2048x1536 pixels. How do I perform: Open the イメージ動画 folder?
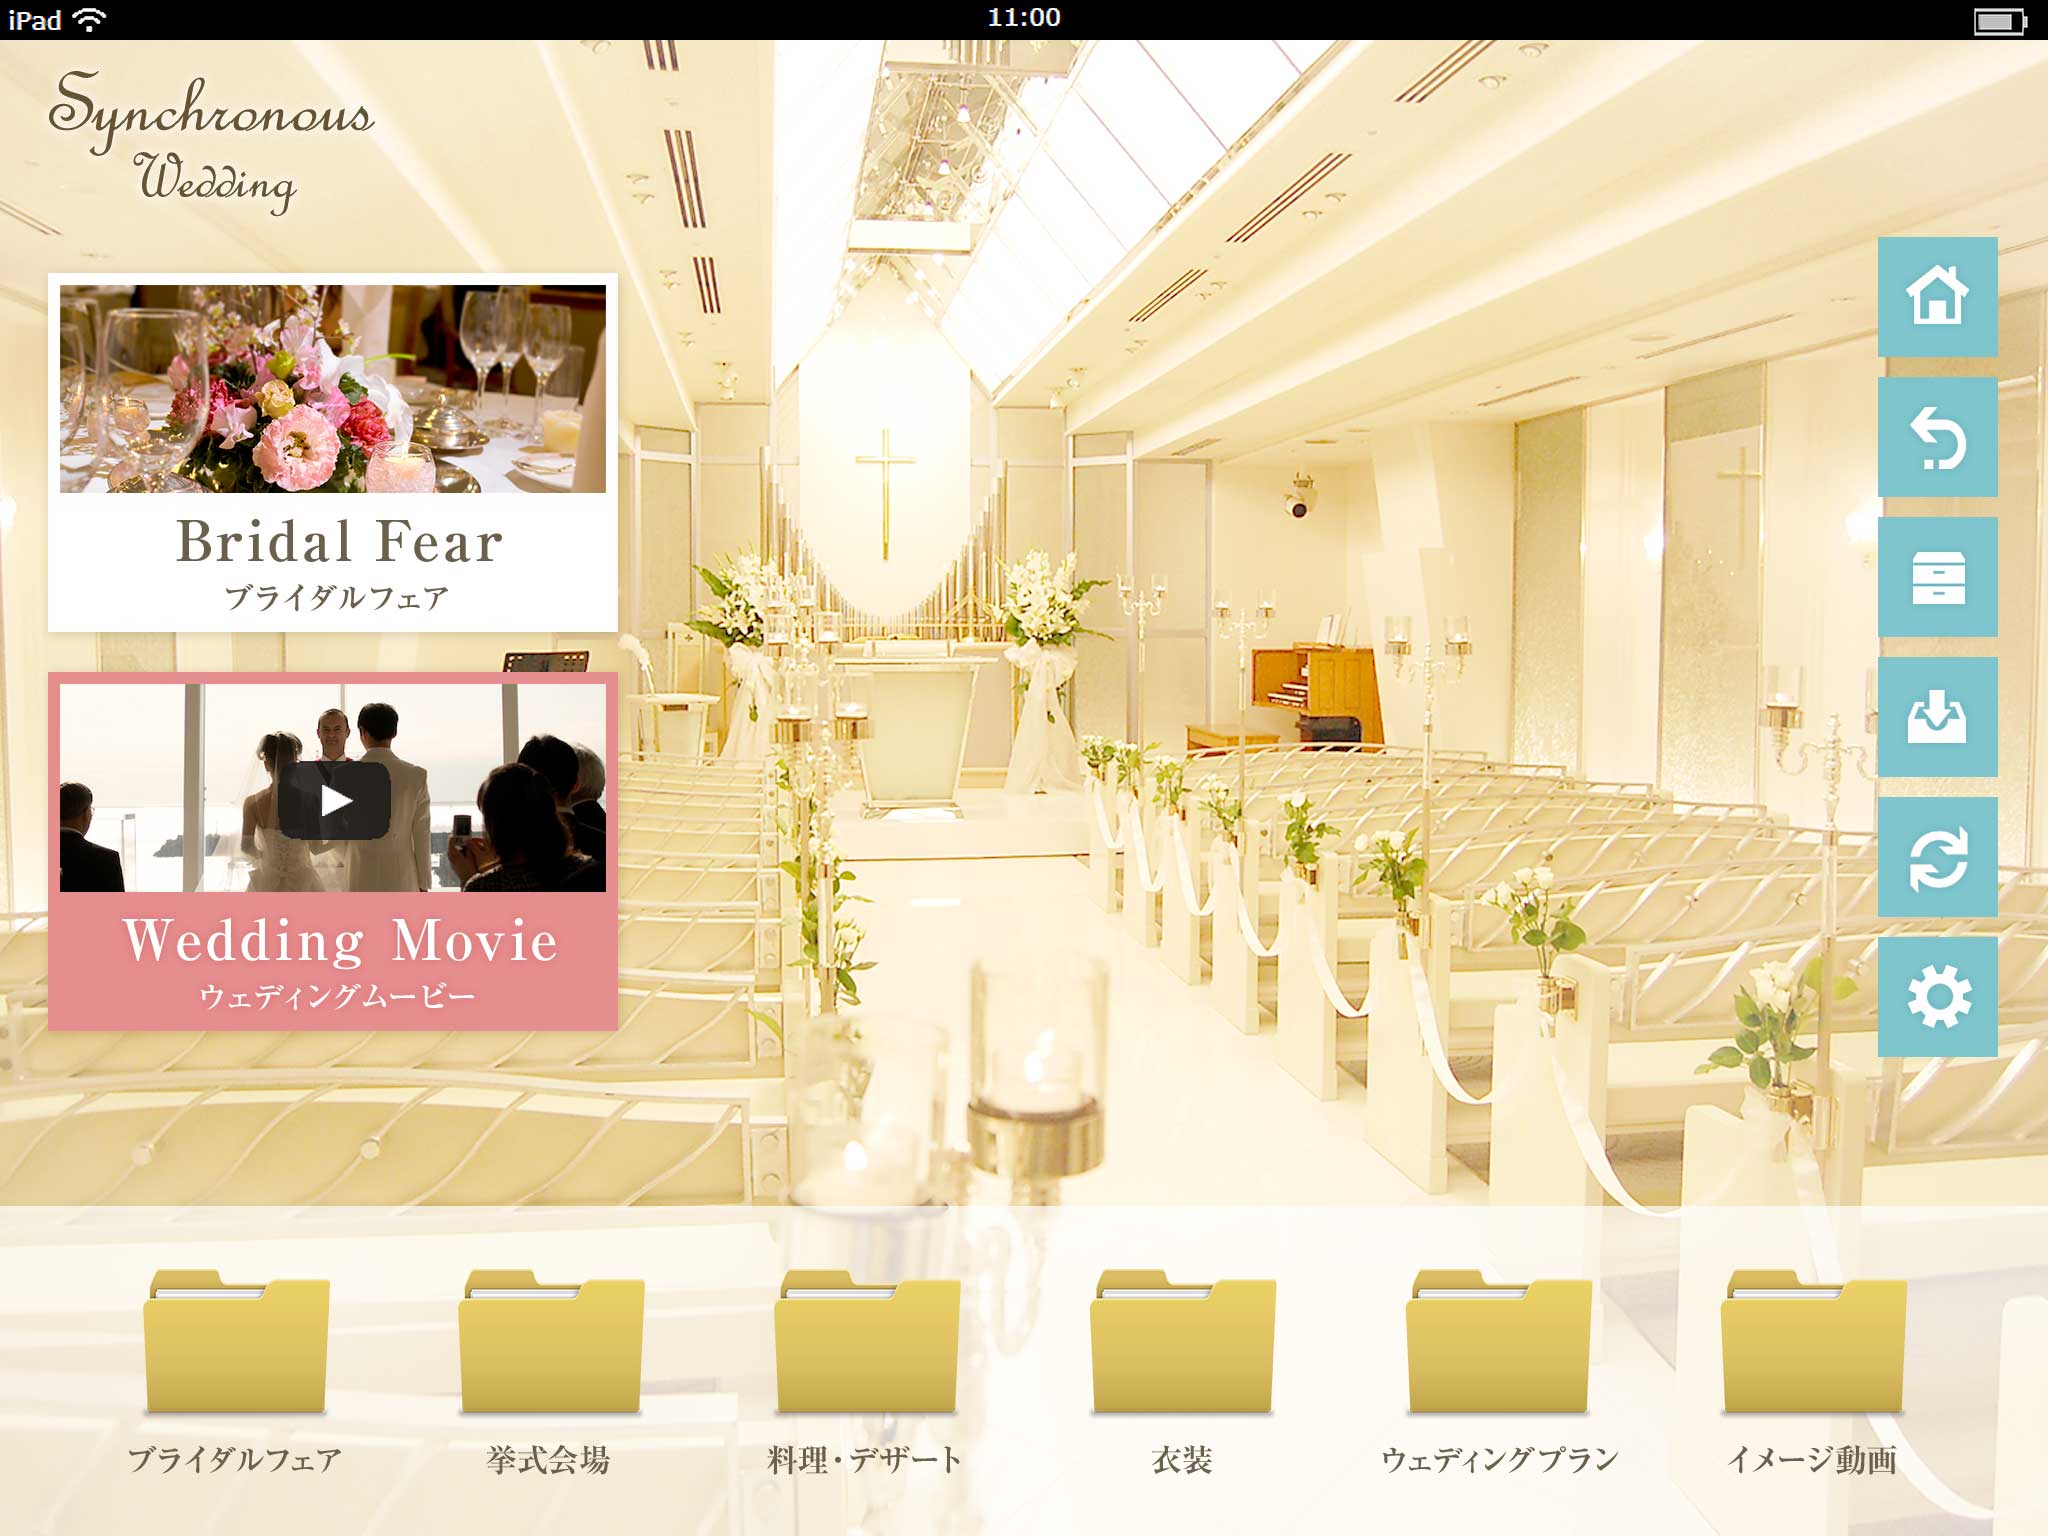pos(1813,1342)
